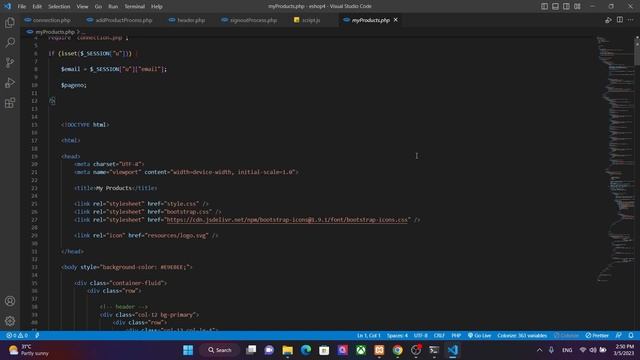Image resolution: width=640 pixels, height=360 pixels.
Task: Show hidden system tray icons
Action: 540,350
